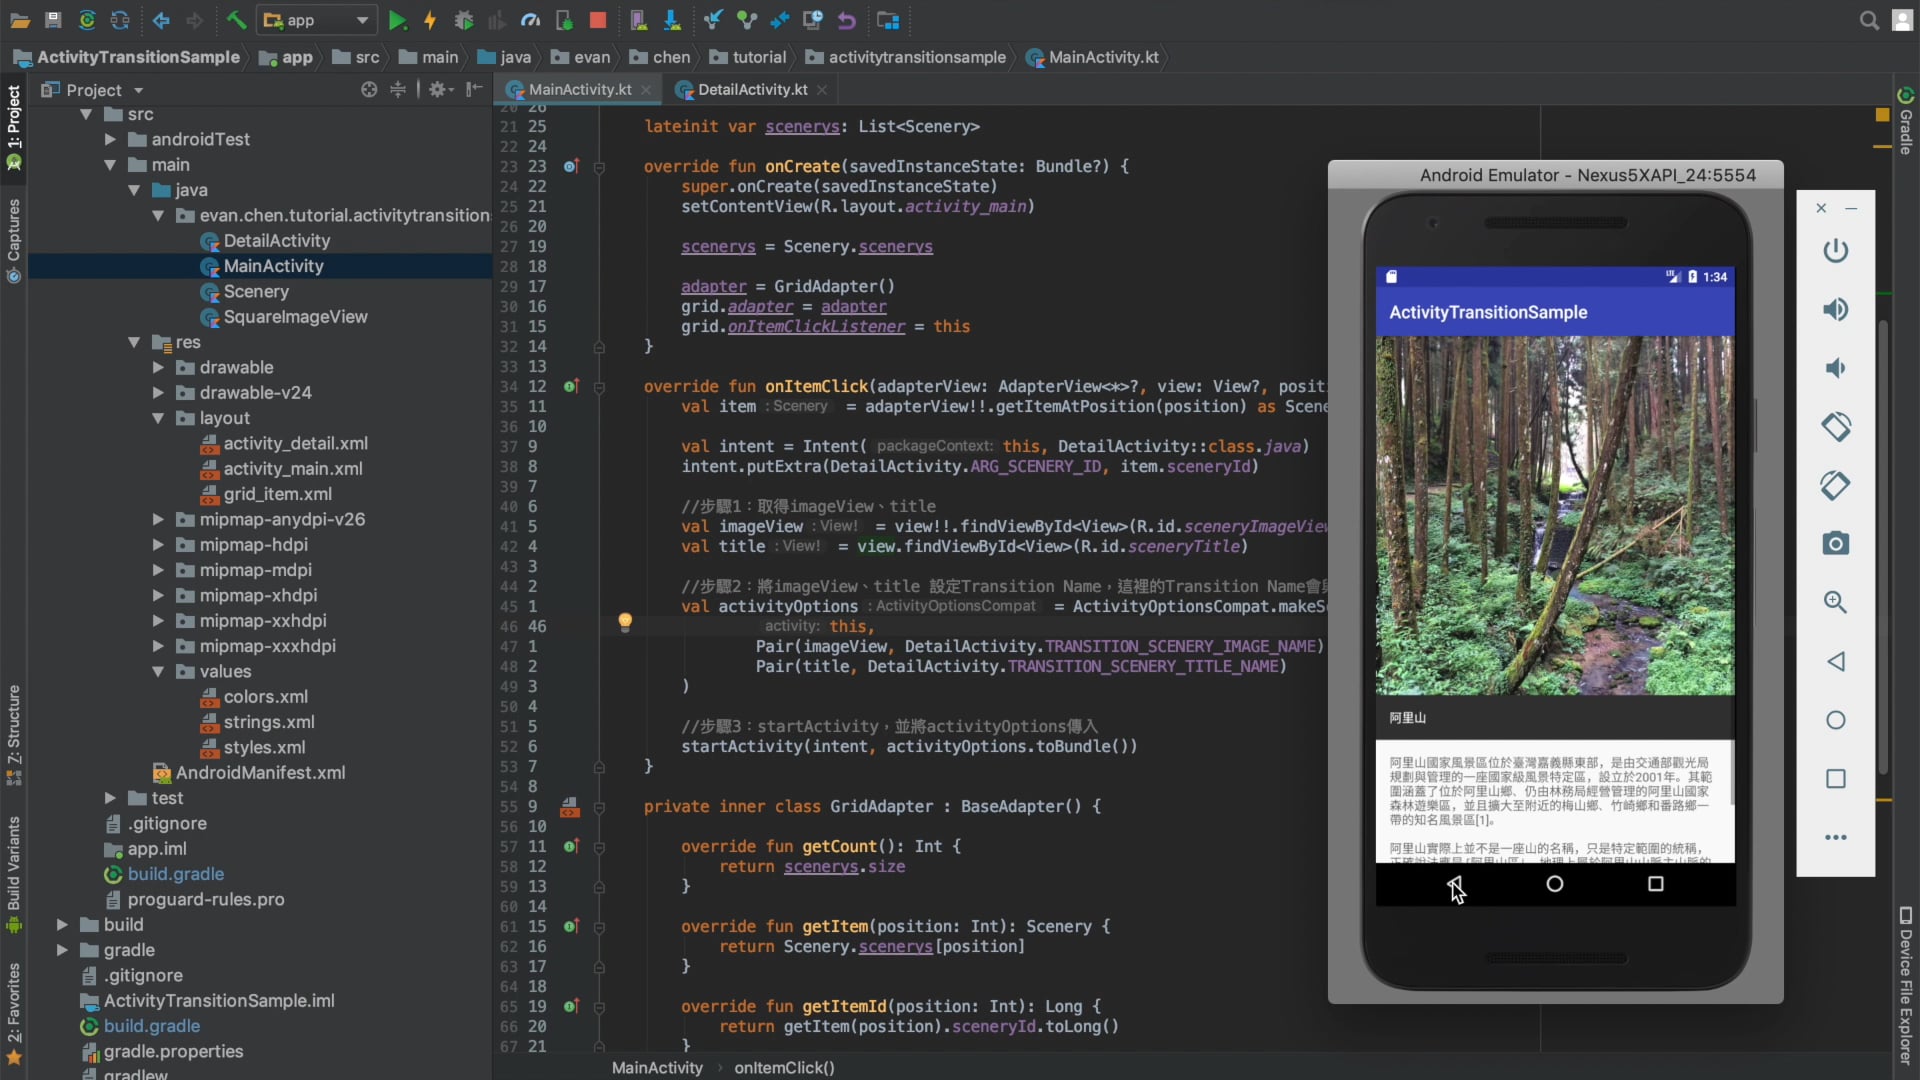This screenshot has width=1920, height=1080.
Task: Click the src breadcrumb in navigation bar
Action: (x=367, y=58)
